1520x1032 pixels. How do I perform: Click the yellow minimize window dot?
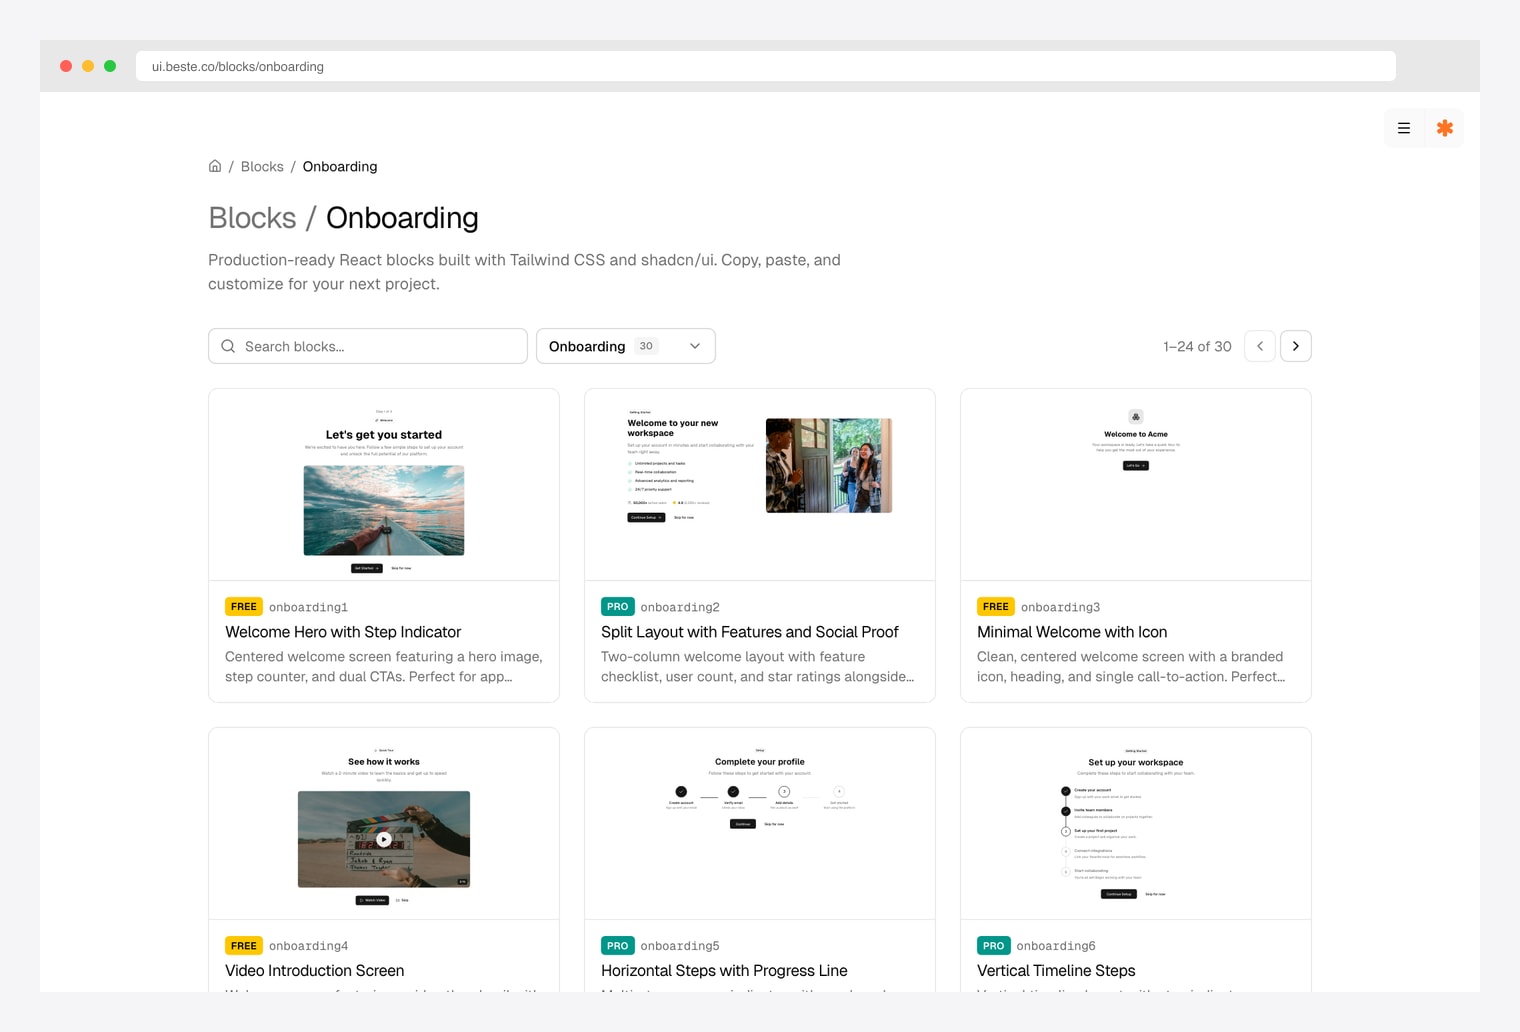click(88, 66)
